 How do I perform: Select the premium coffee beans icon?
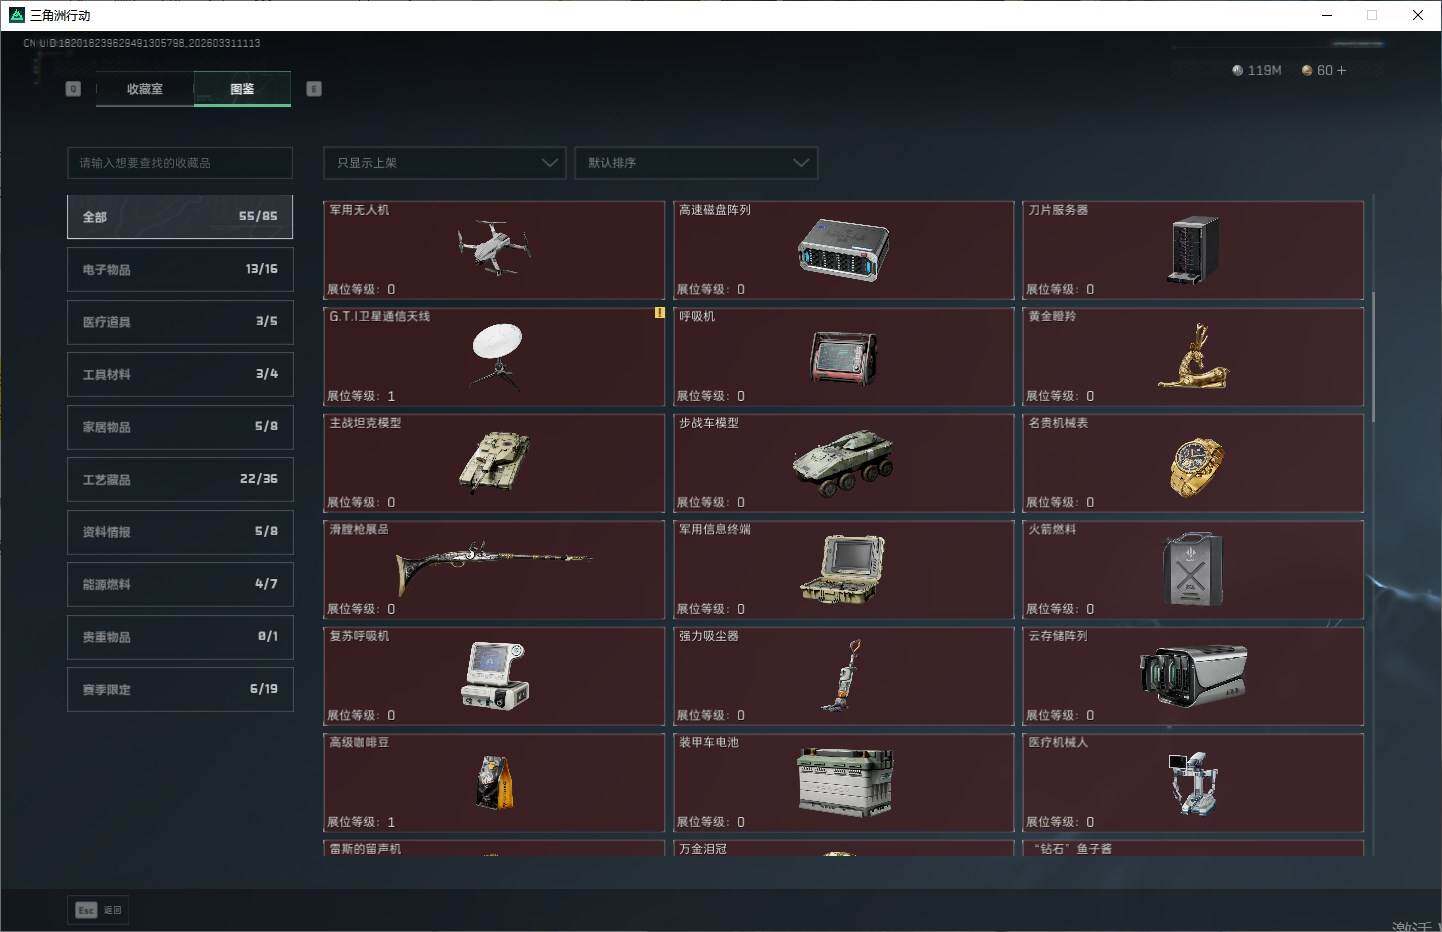pos(495,781)
